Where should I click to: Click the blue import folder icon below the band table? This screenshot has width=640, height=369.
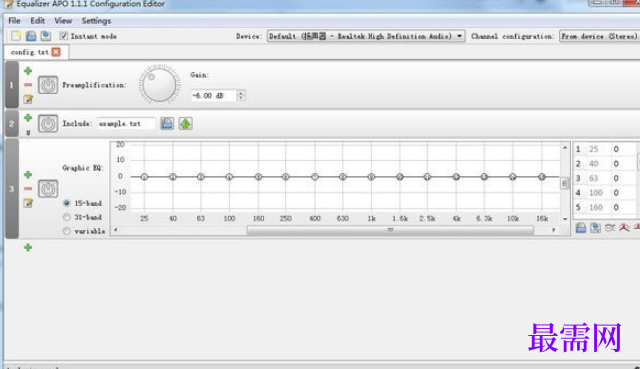581,228
